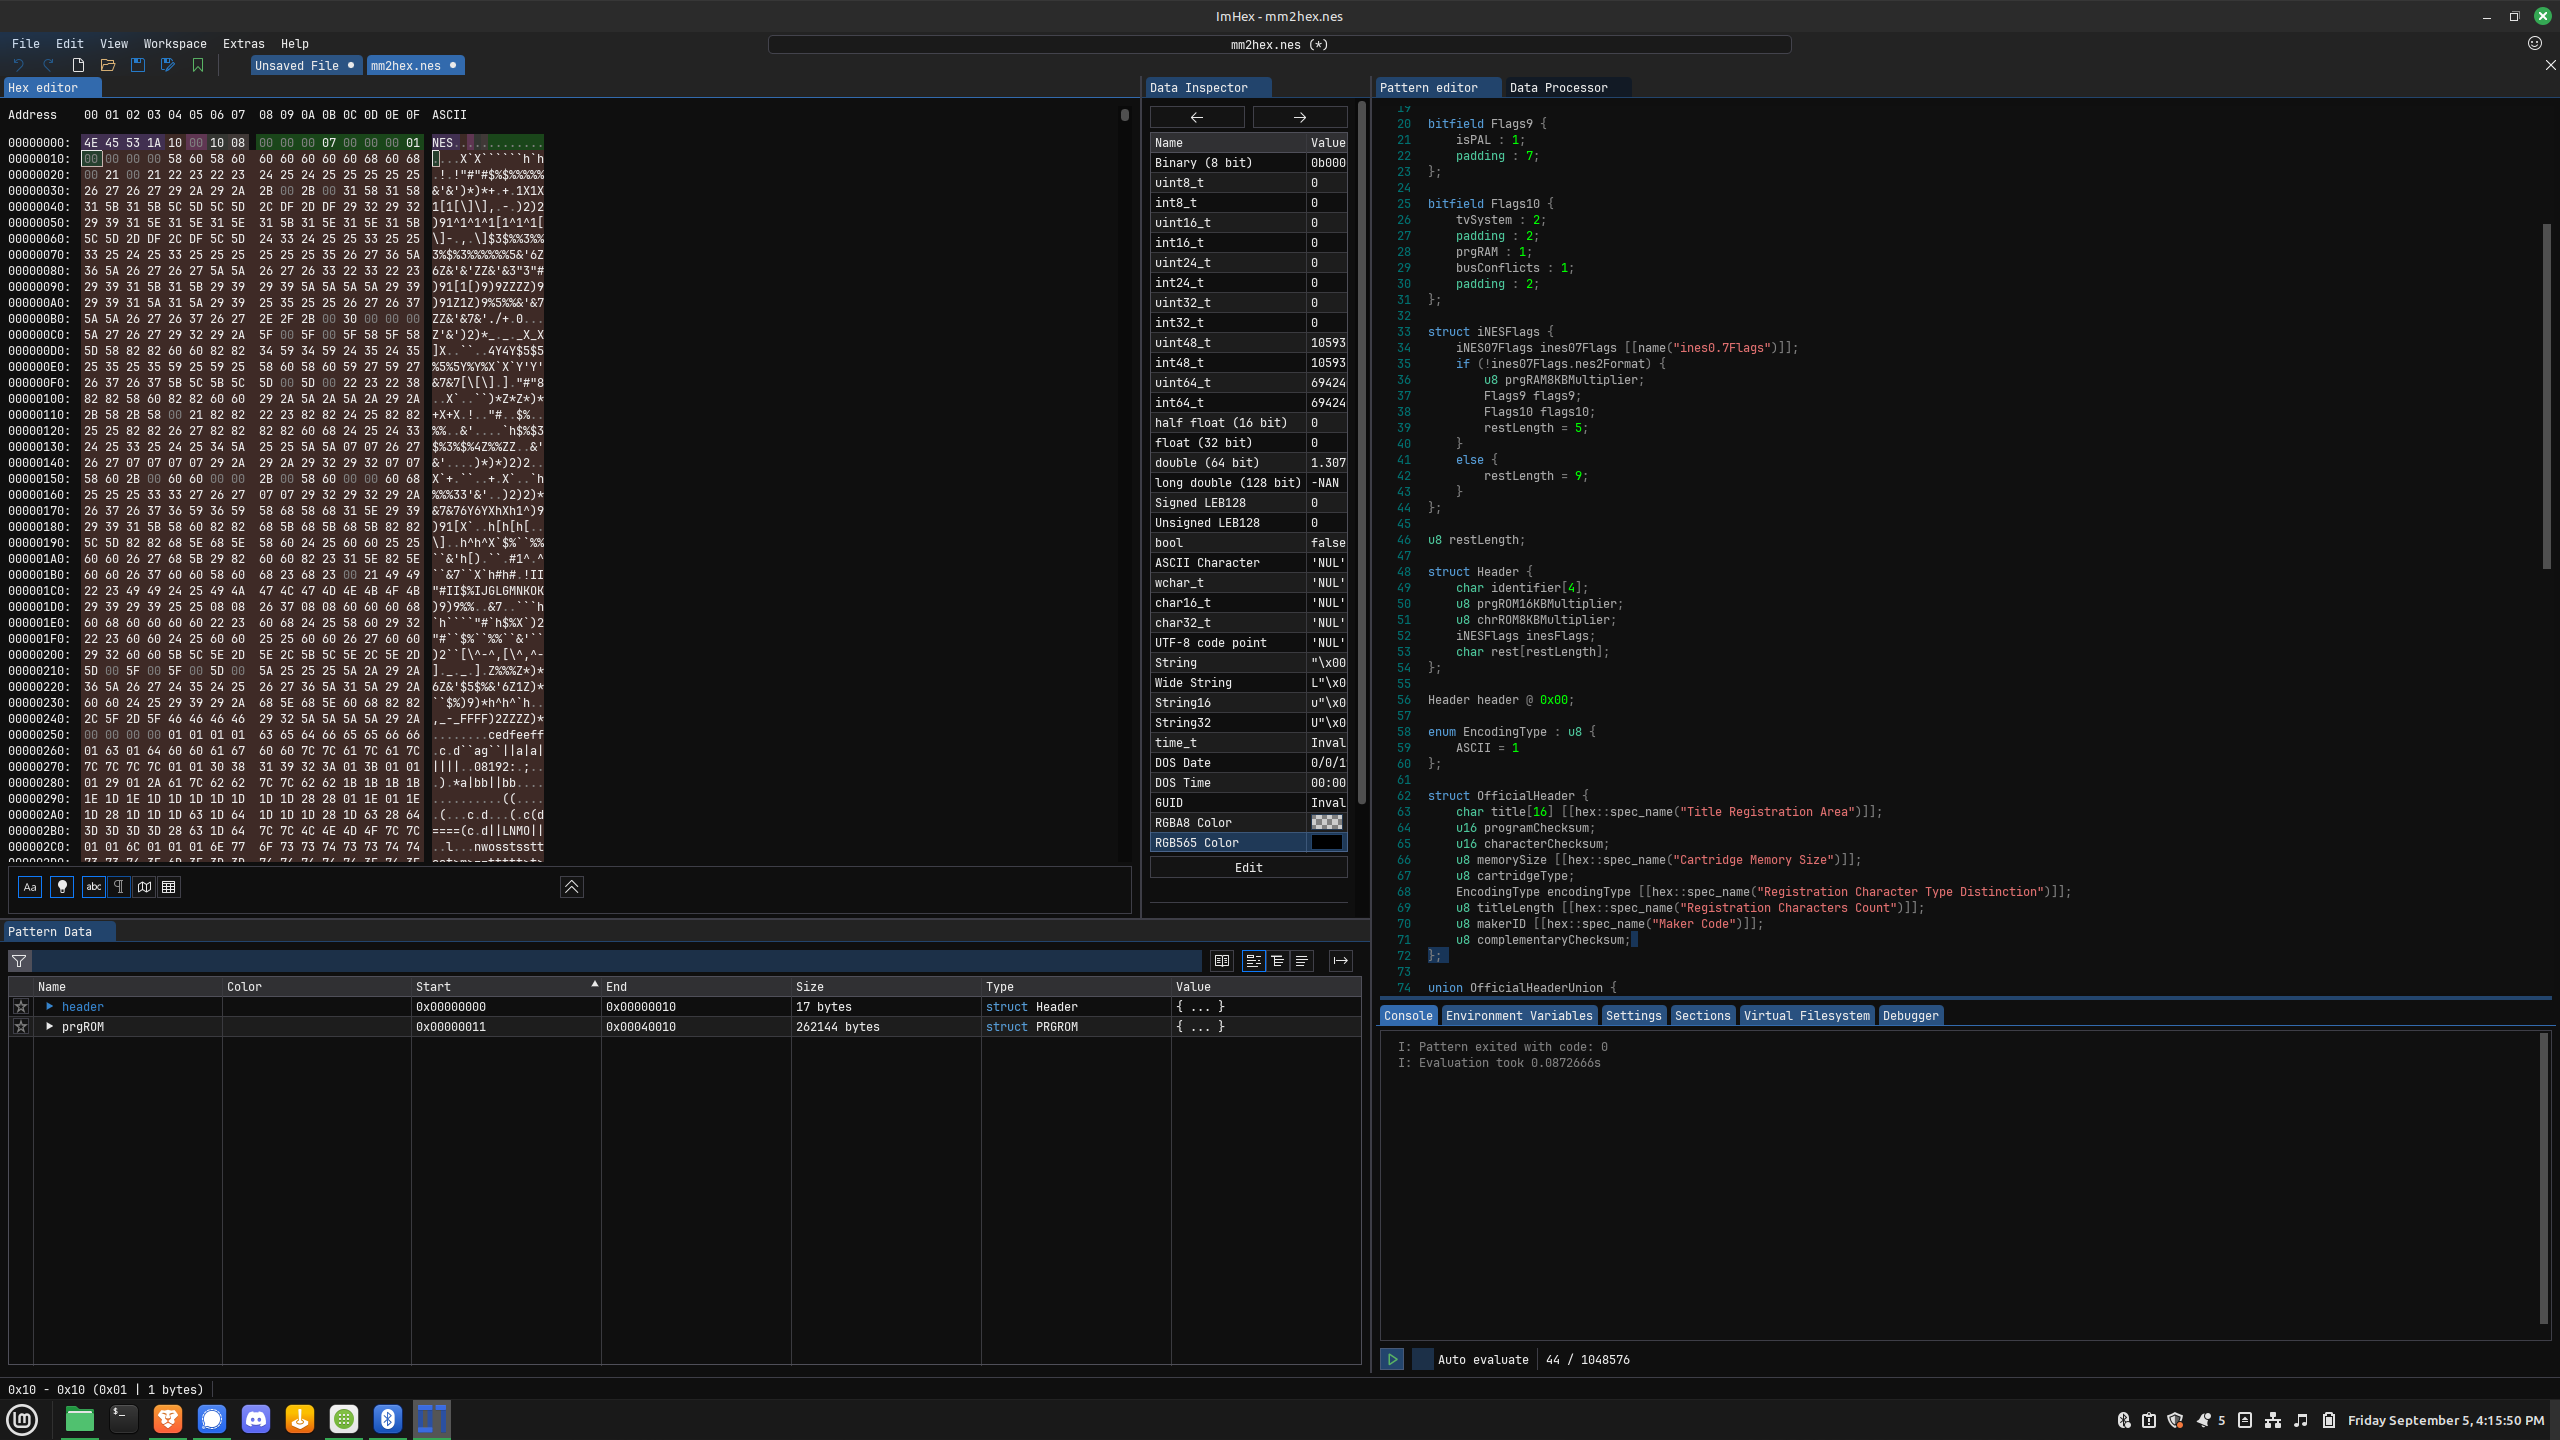
Task: Toggle the pilcrow advanced decoding option
Action: [119, 887]
